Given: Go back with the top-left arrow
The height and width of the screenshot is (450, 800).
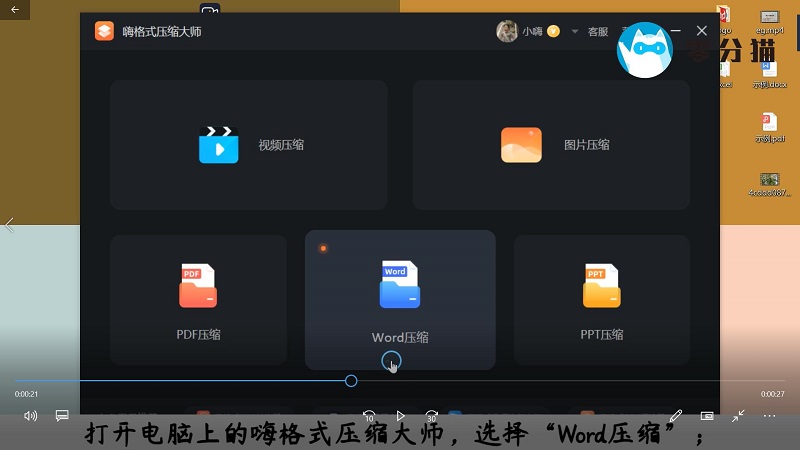Looking at the screenshot, I should [15, 10].
